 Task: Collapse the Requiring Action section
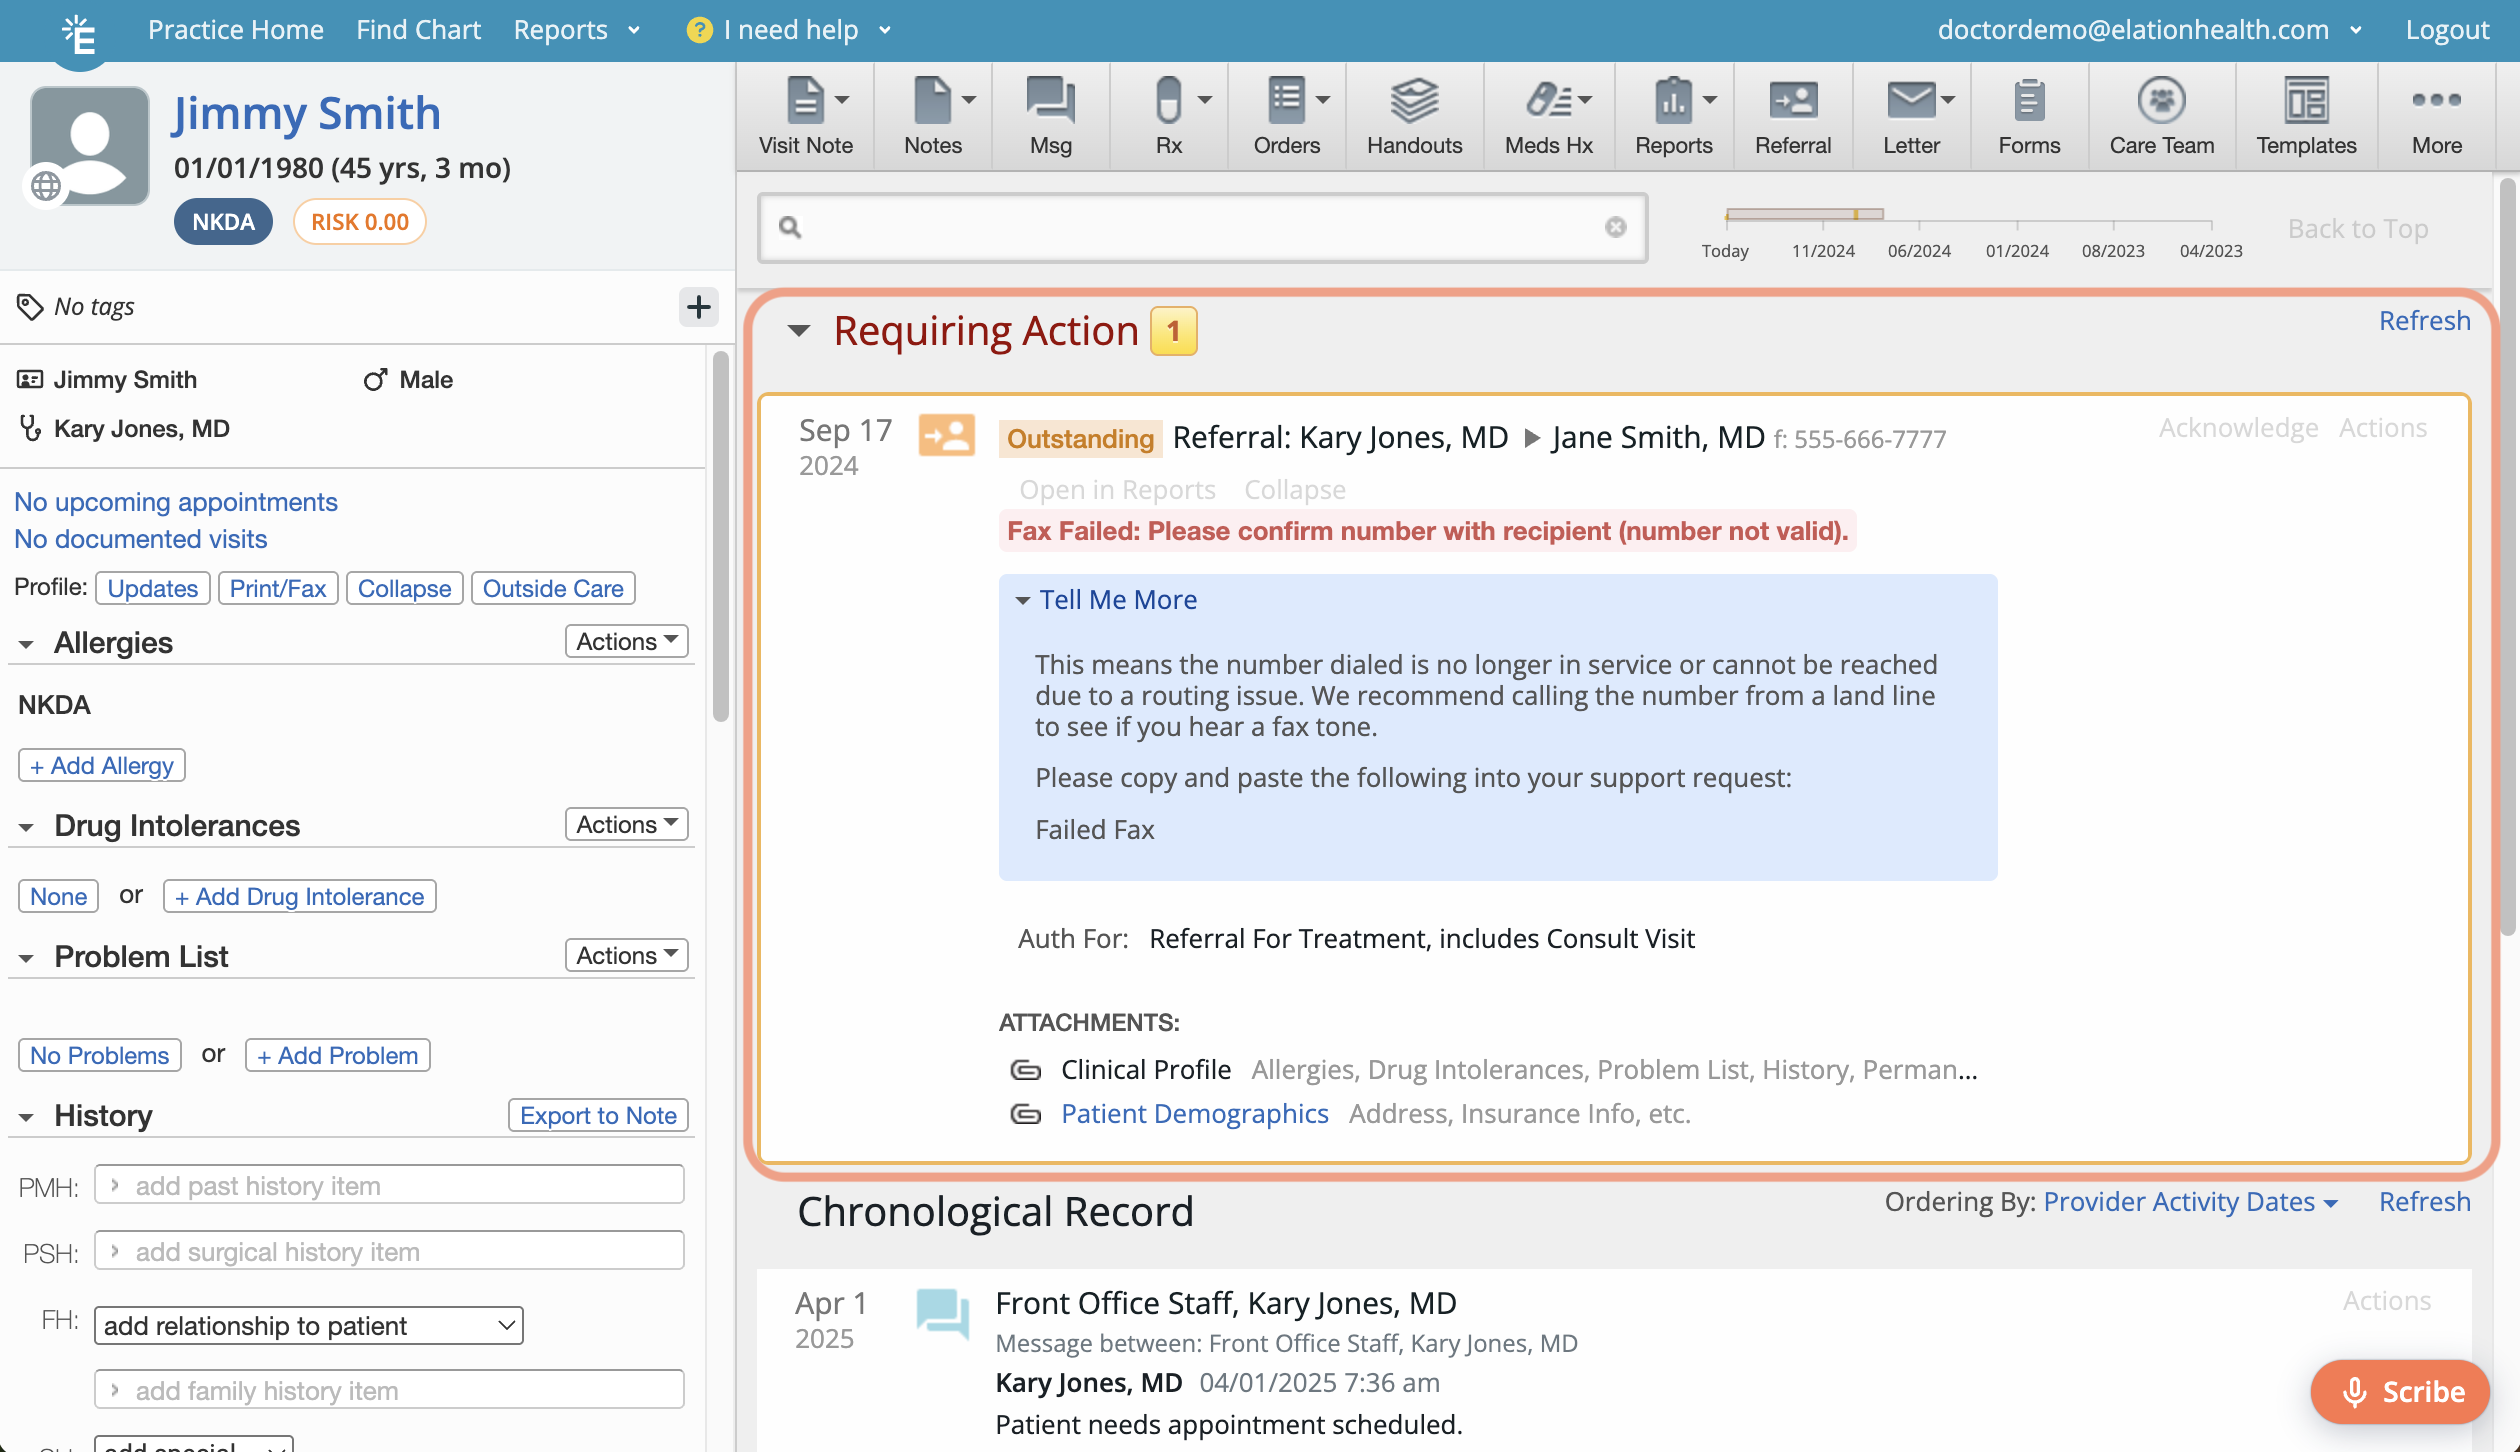point(799,331)
